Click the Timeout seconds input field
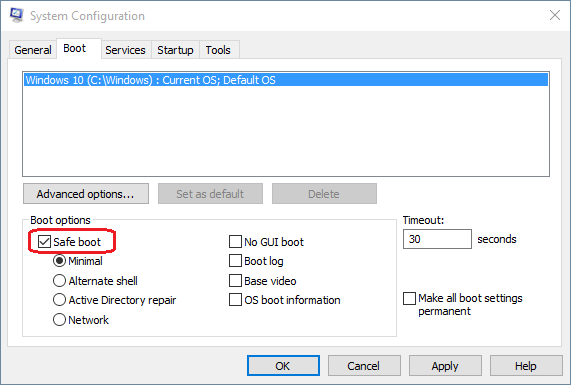This screenshot has width=571, height=385. [437, 239]
